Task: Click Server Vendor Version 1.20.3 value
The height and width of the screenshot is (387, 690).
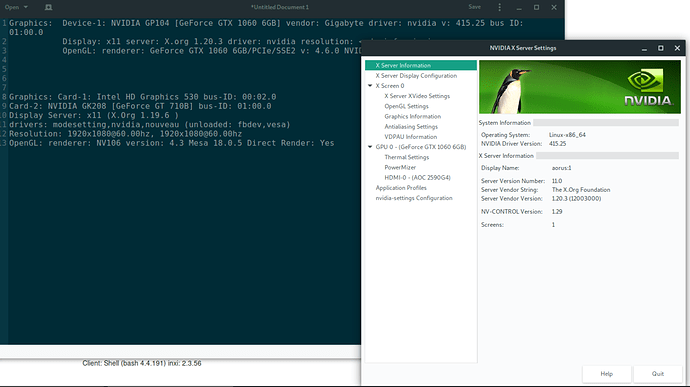Action: (x=576, y=199)
